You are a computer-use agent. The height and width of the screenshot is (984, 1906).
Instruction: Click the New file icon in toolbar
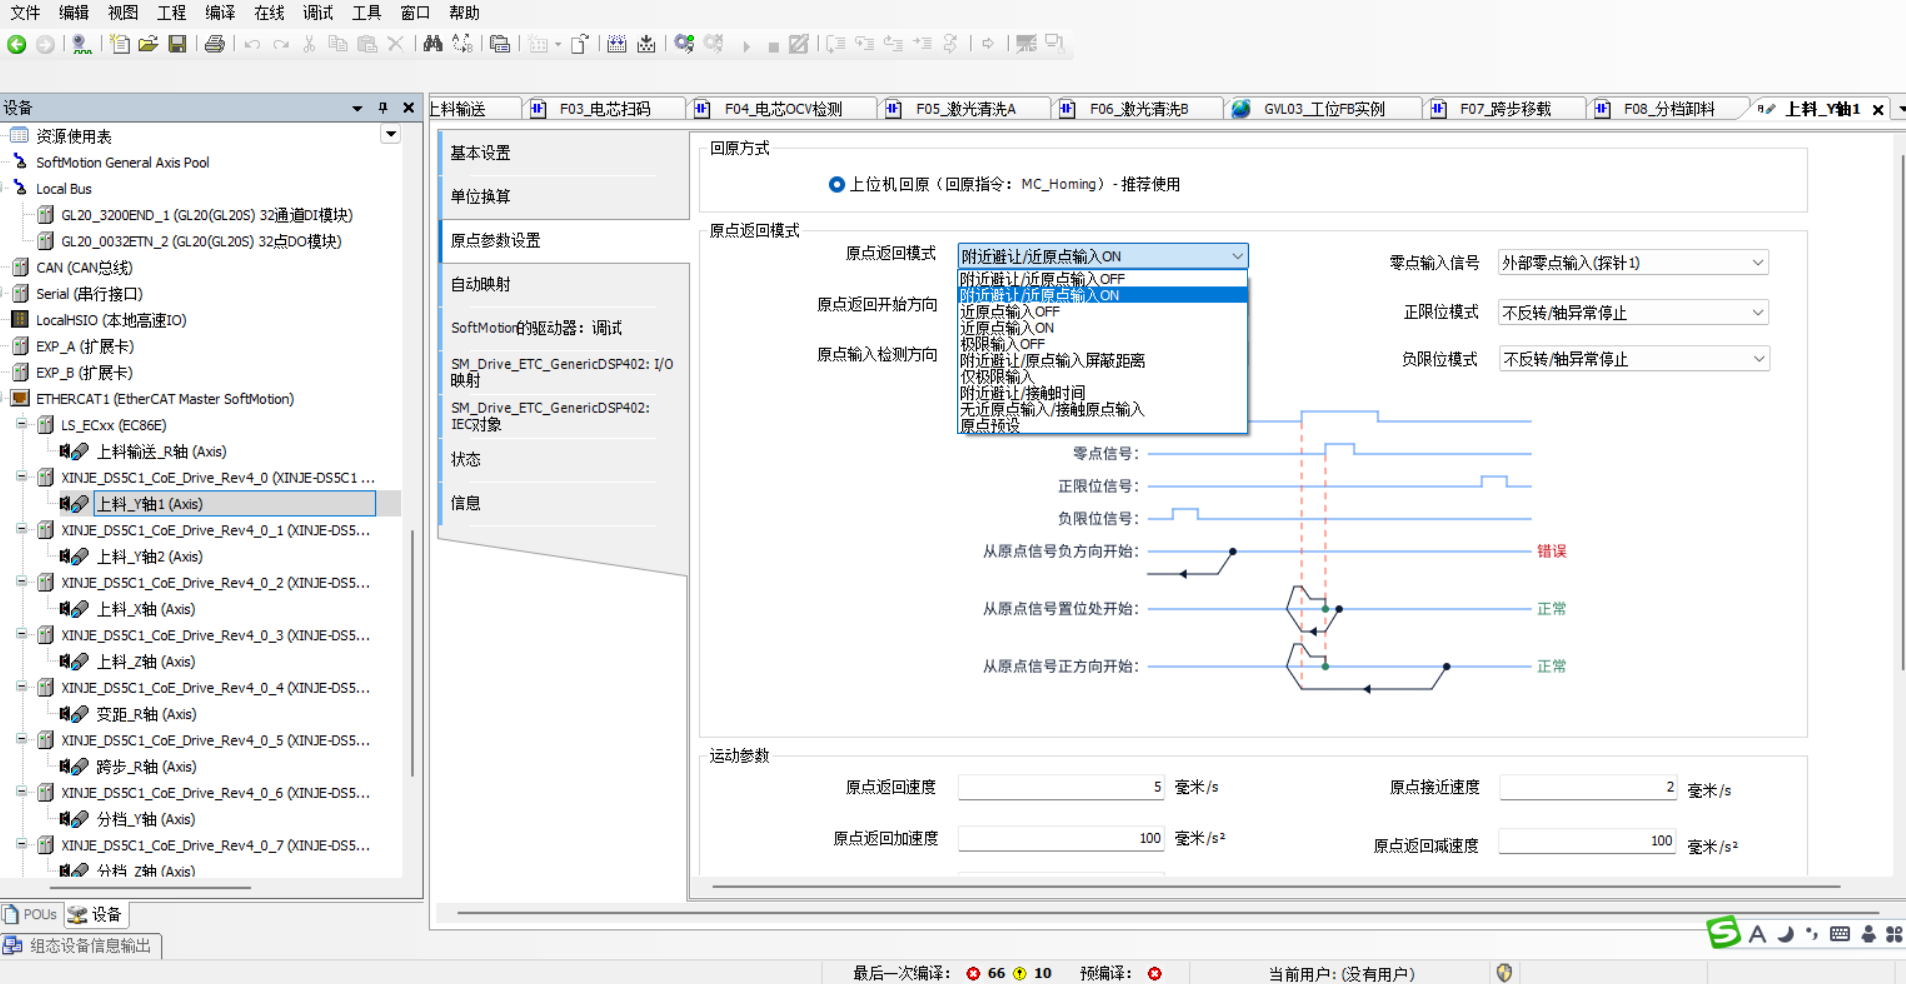pyautogui.click(x=120, y=44)
